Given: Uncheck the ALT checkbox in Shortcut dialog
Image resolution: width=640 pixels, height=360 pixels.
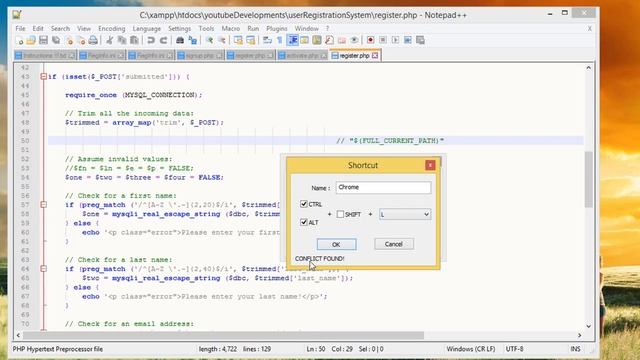Looking at the screenshot, I should click(304, 222).
